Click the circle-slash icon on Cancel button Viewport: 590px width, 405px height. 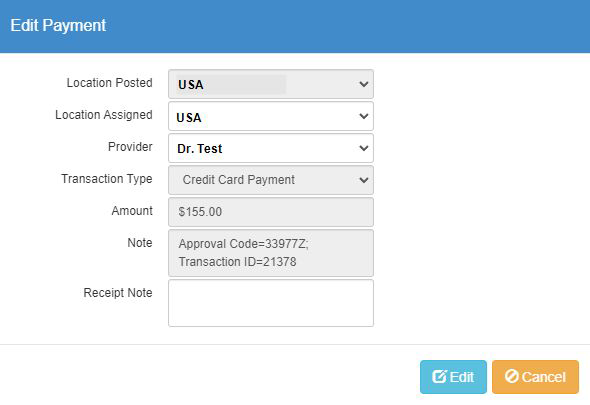point(512,376)
